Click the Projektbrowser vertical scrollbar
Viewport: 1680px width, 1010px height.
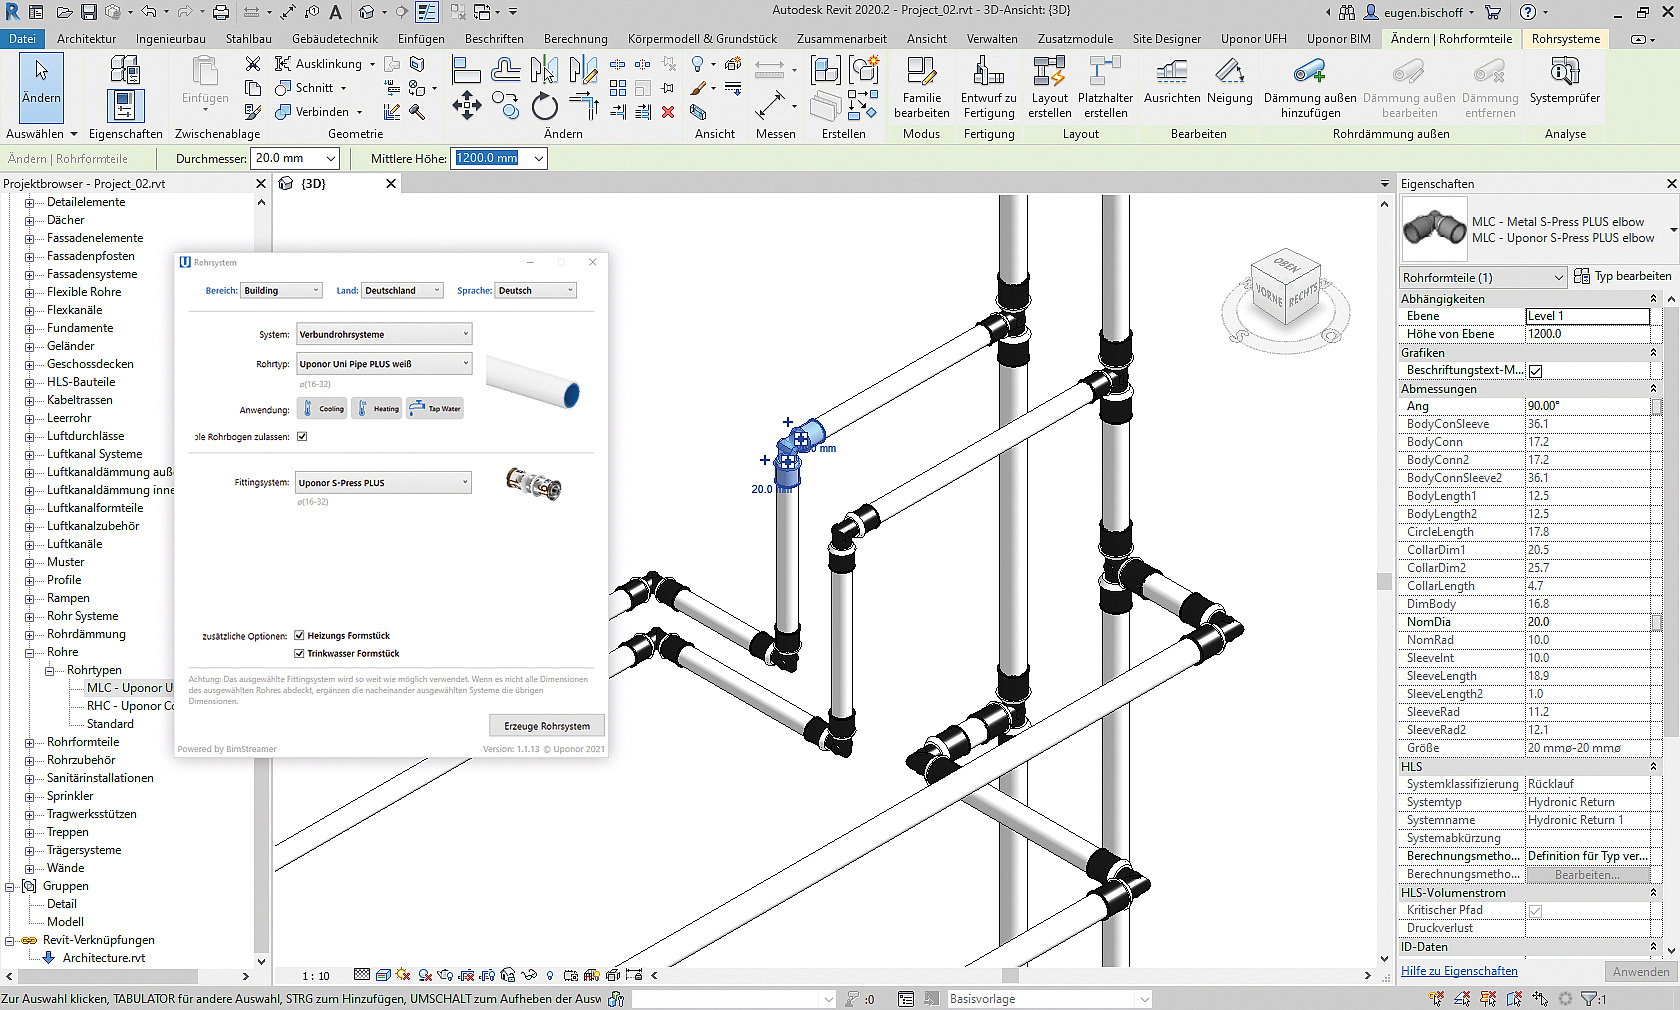click(x=261, y=580)
